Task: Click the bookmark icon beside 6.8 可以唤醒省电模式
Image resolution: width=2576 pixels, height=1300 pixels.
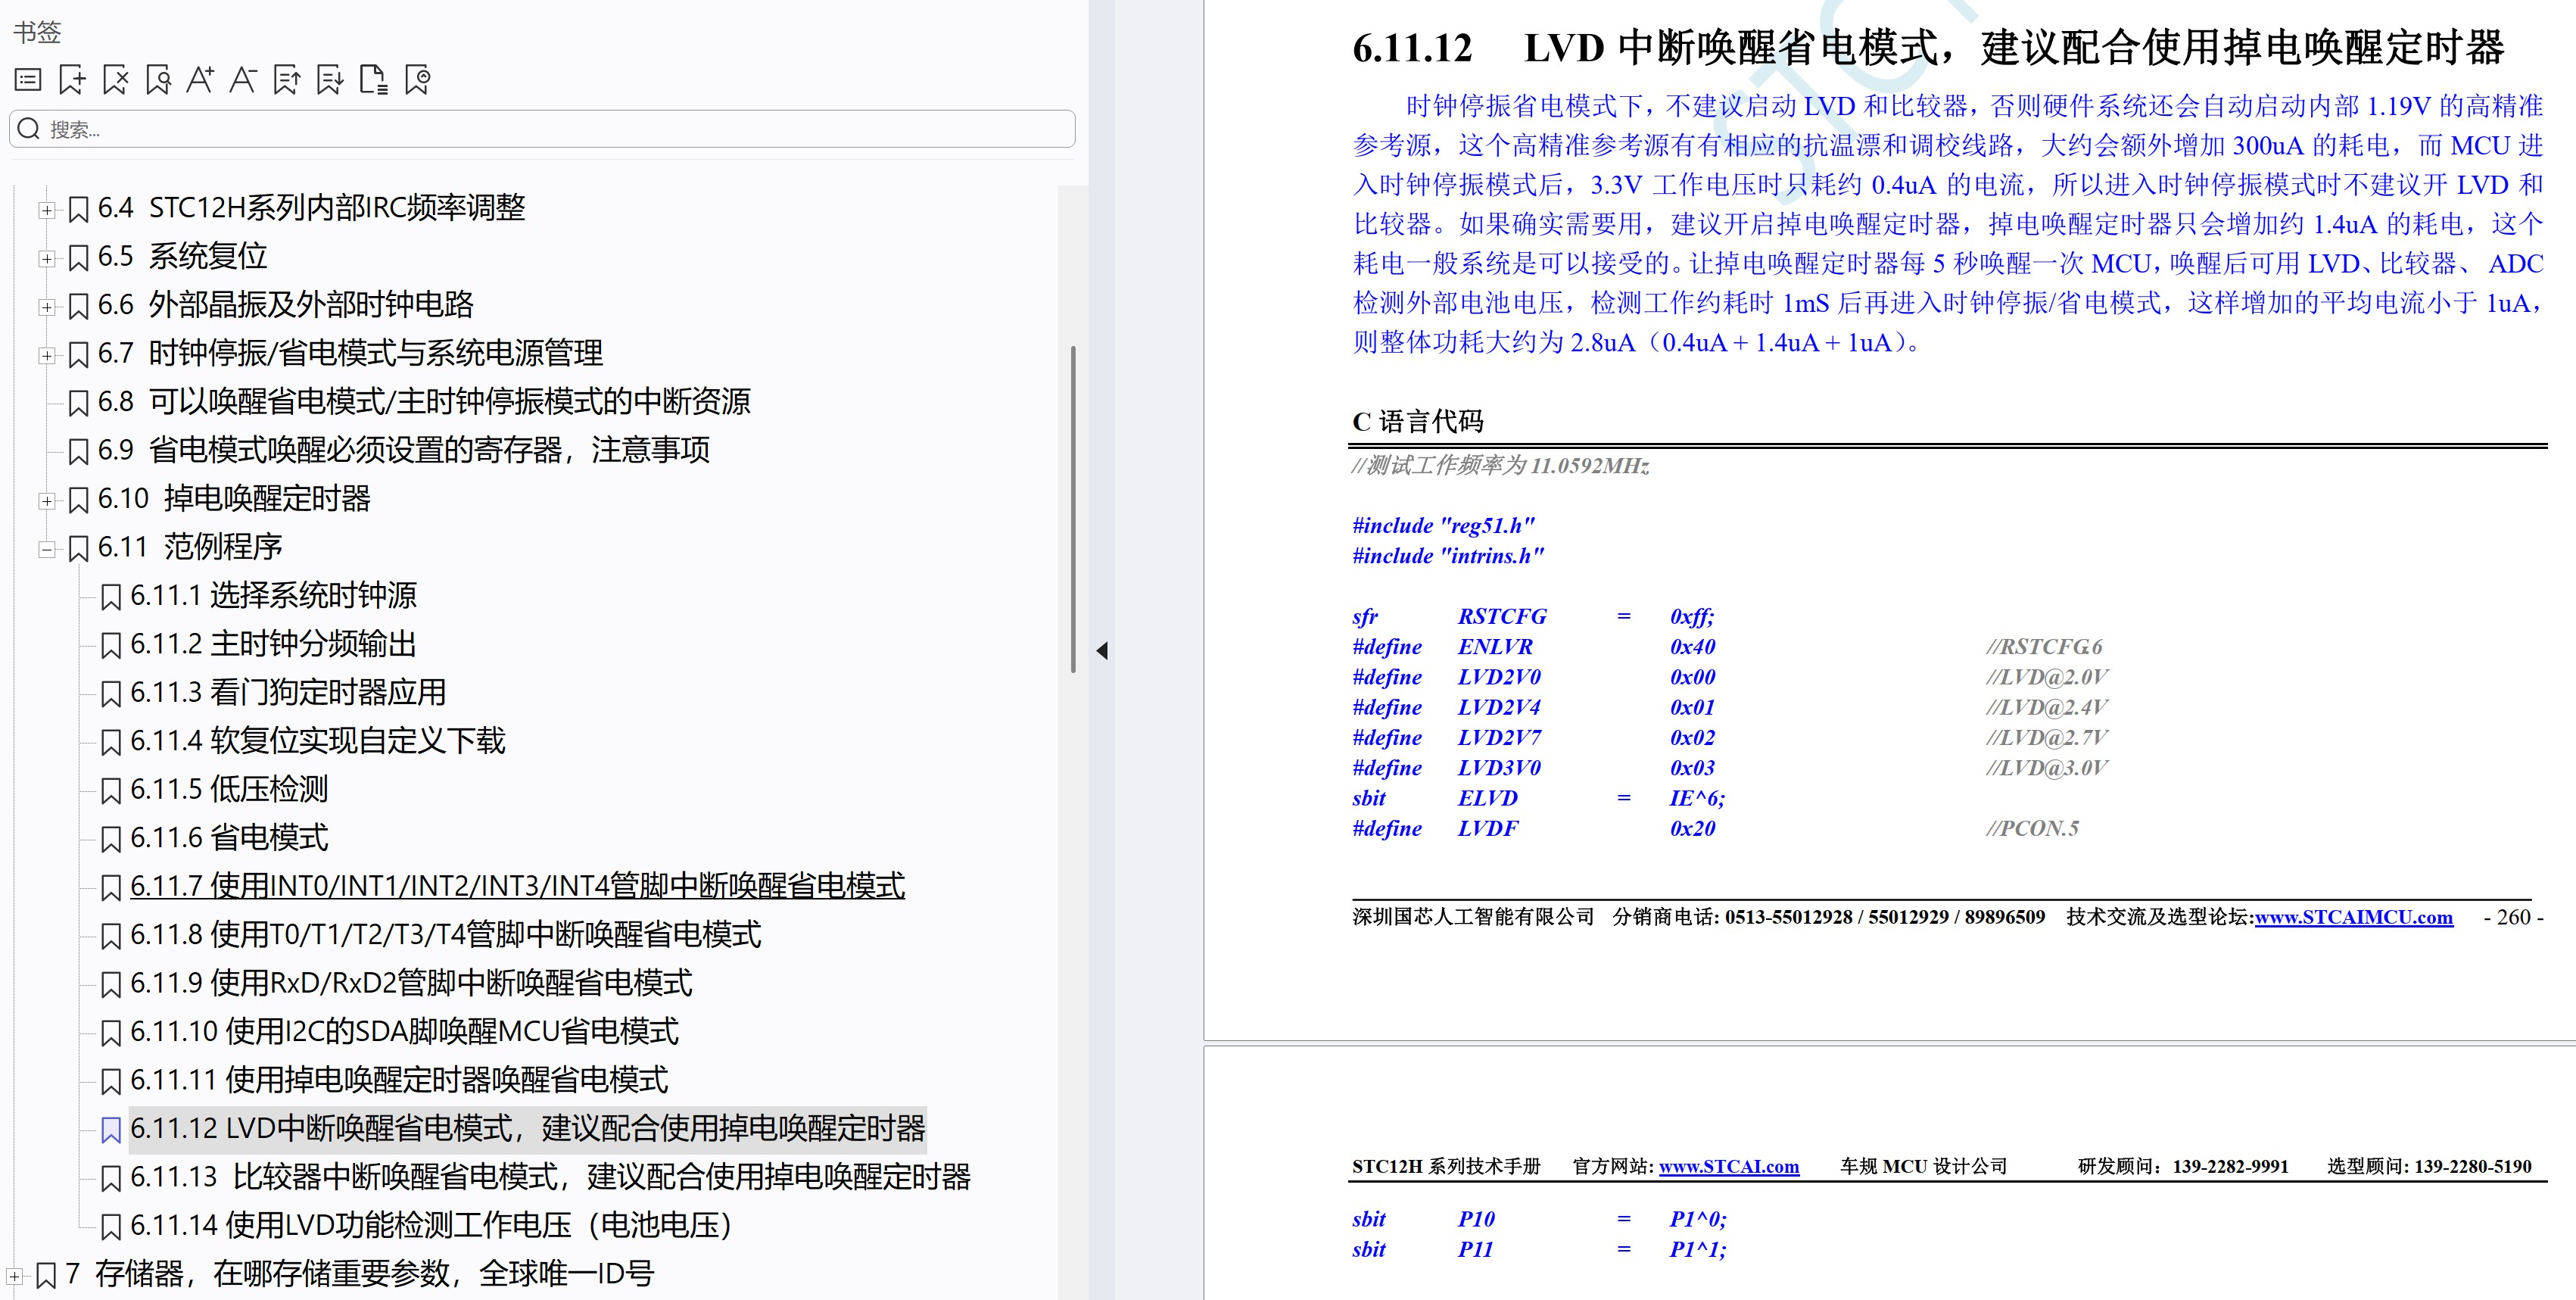Action: click(x=78, y=403)
